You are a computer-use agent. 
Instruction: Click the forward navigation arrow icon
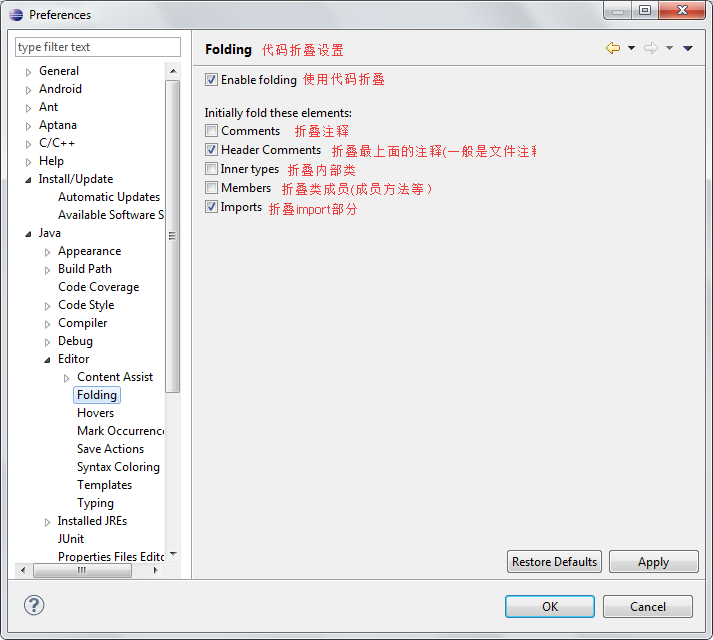pyautogui.click(x=651, y=48)
